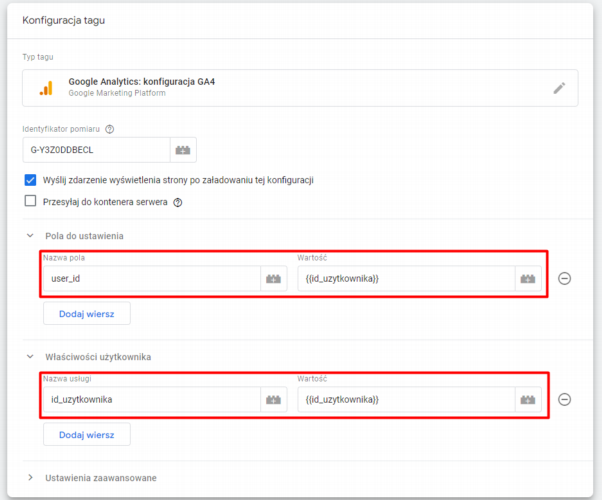Click Dodaj wiersz under Właściwości użytkownika
Image resolution: width=602 pixels, height=500 pixels.
tap(86, 434)
